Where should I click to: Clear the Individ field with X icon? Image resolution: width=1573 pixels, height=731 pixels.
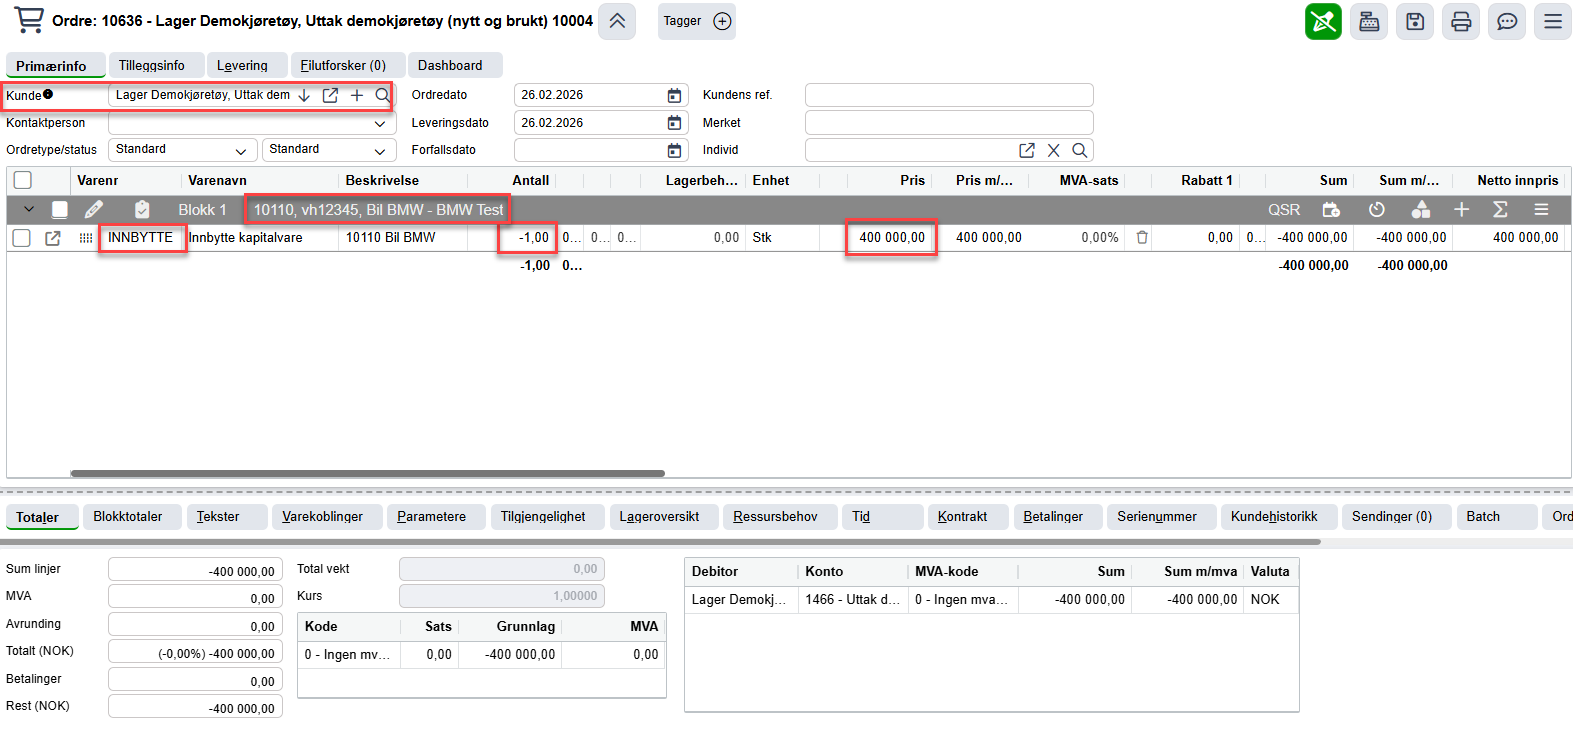(1053, 150)
